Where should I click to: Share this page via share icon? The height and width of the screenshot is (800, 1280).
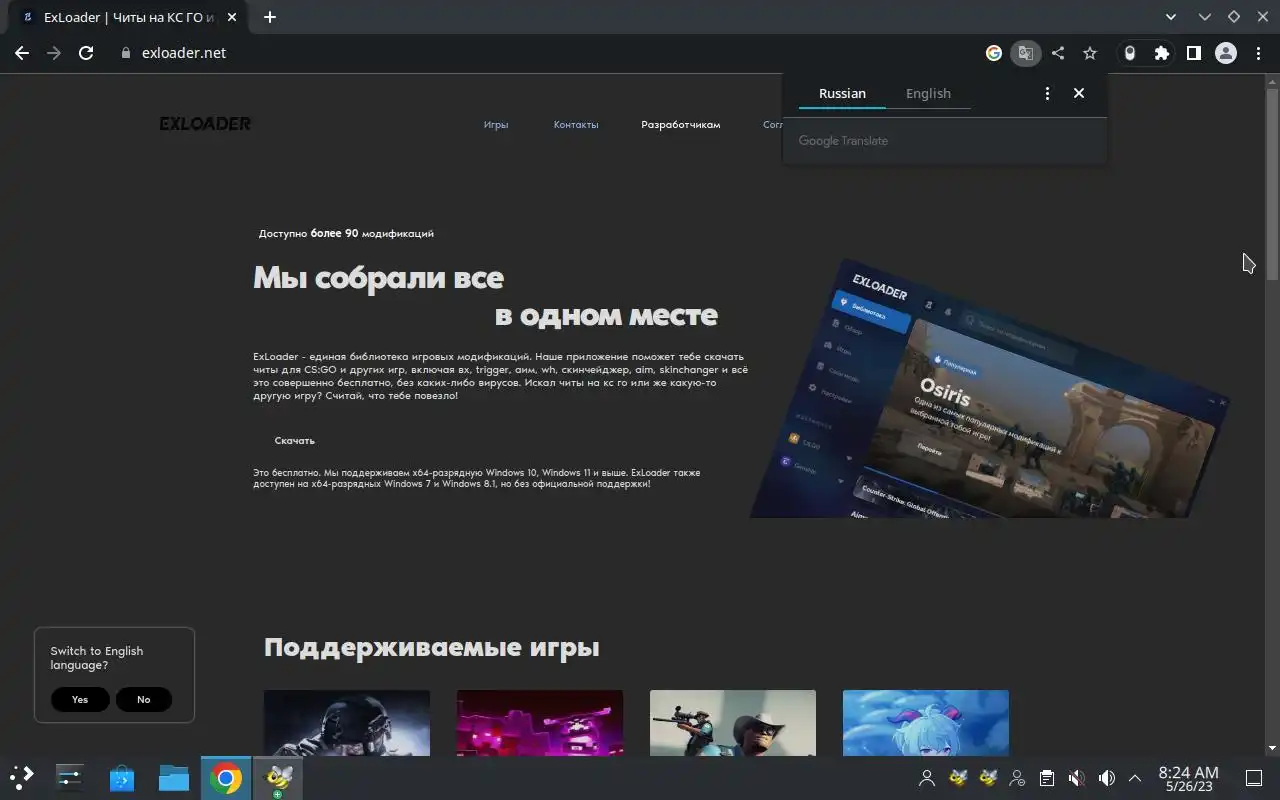[x=1058, y=53]
